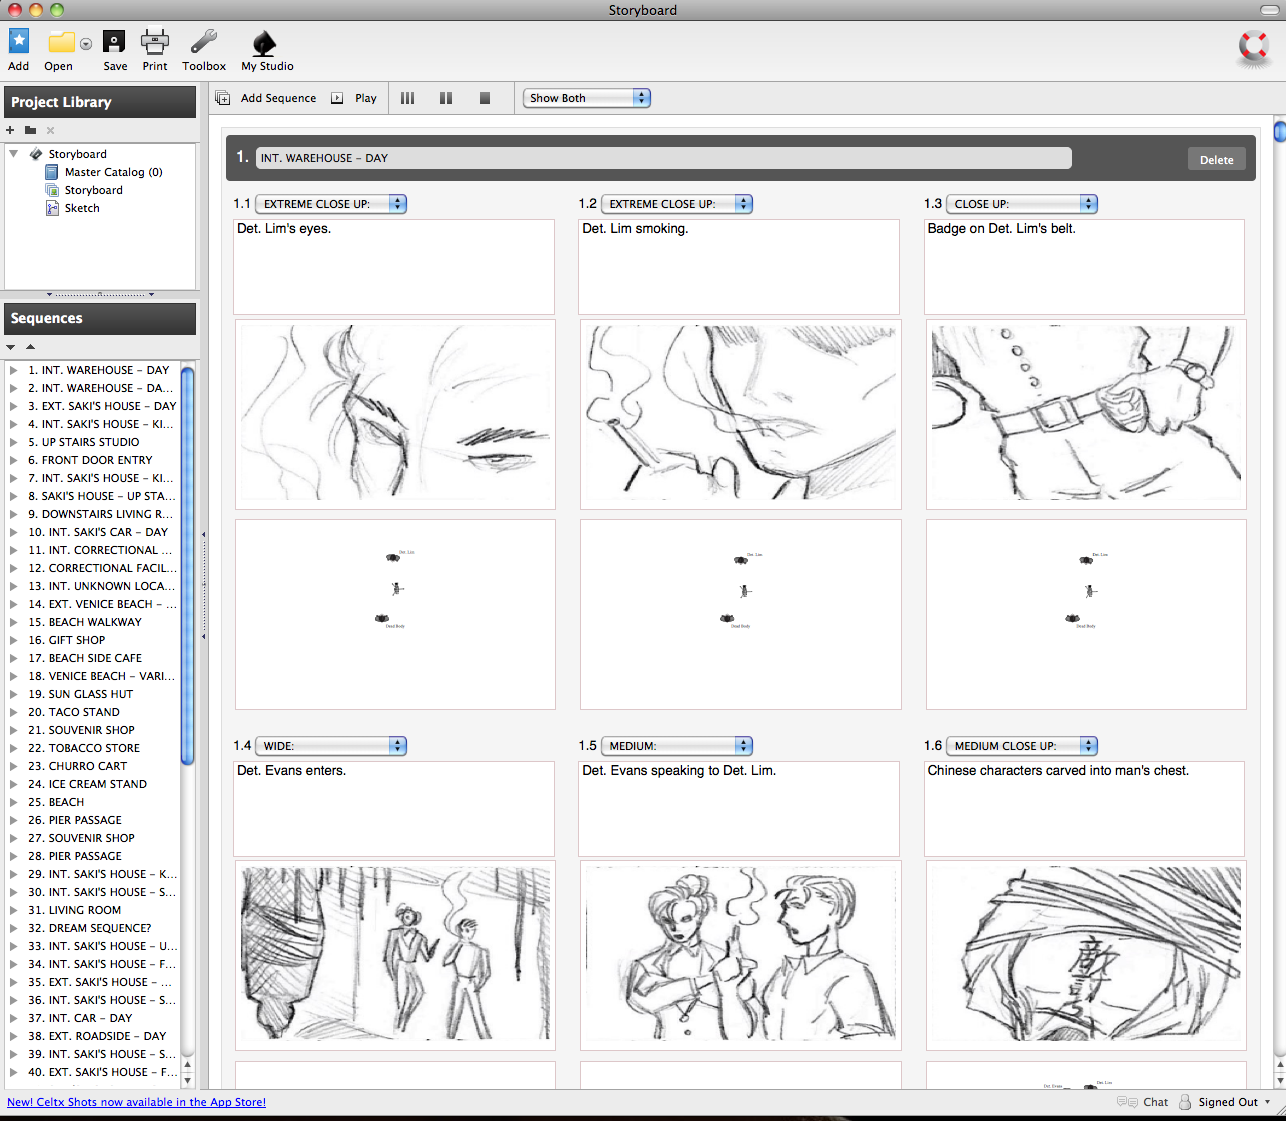
Task: Click the help lifebuoy icon
Action: [x=1253, y=46]
